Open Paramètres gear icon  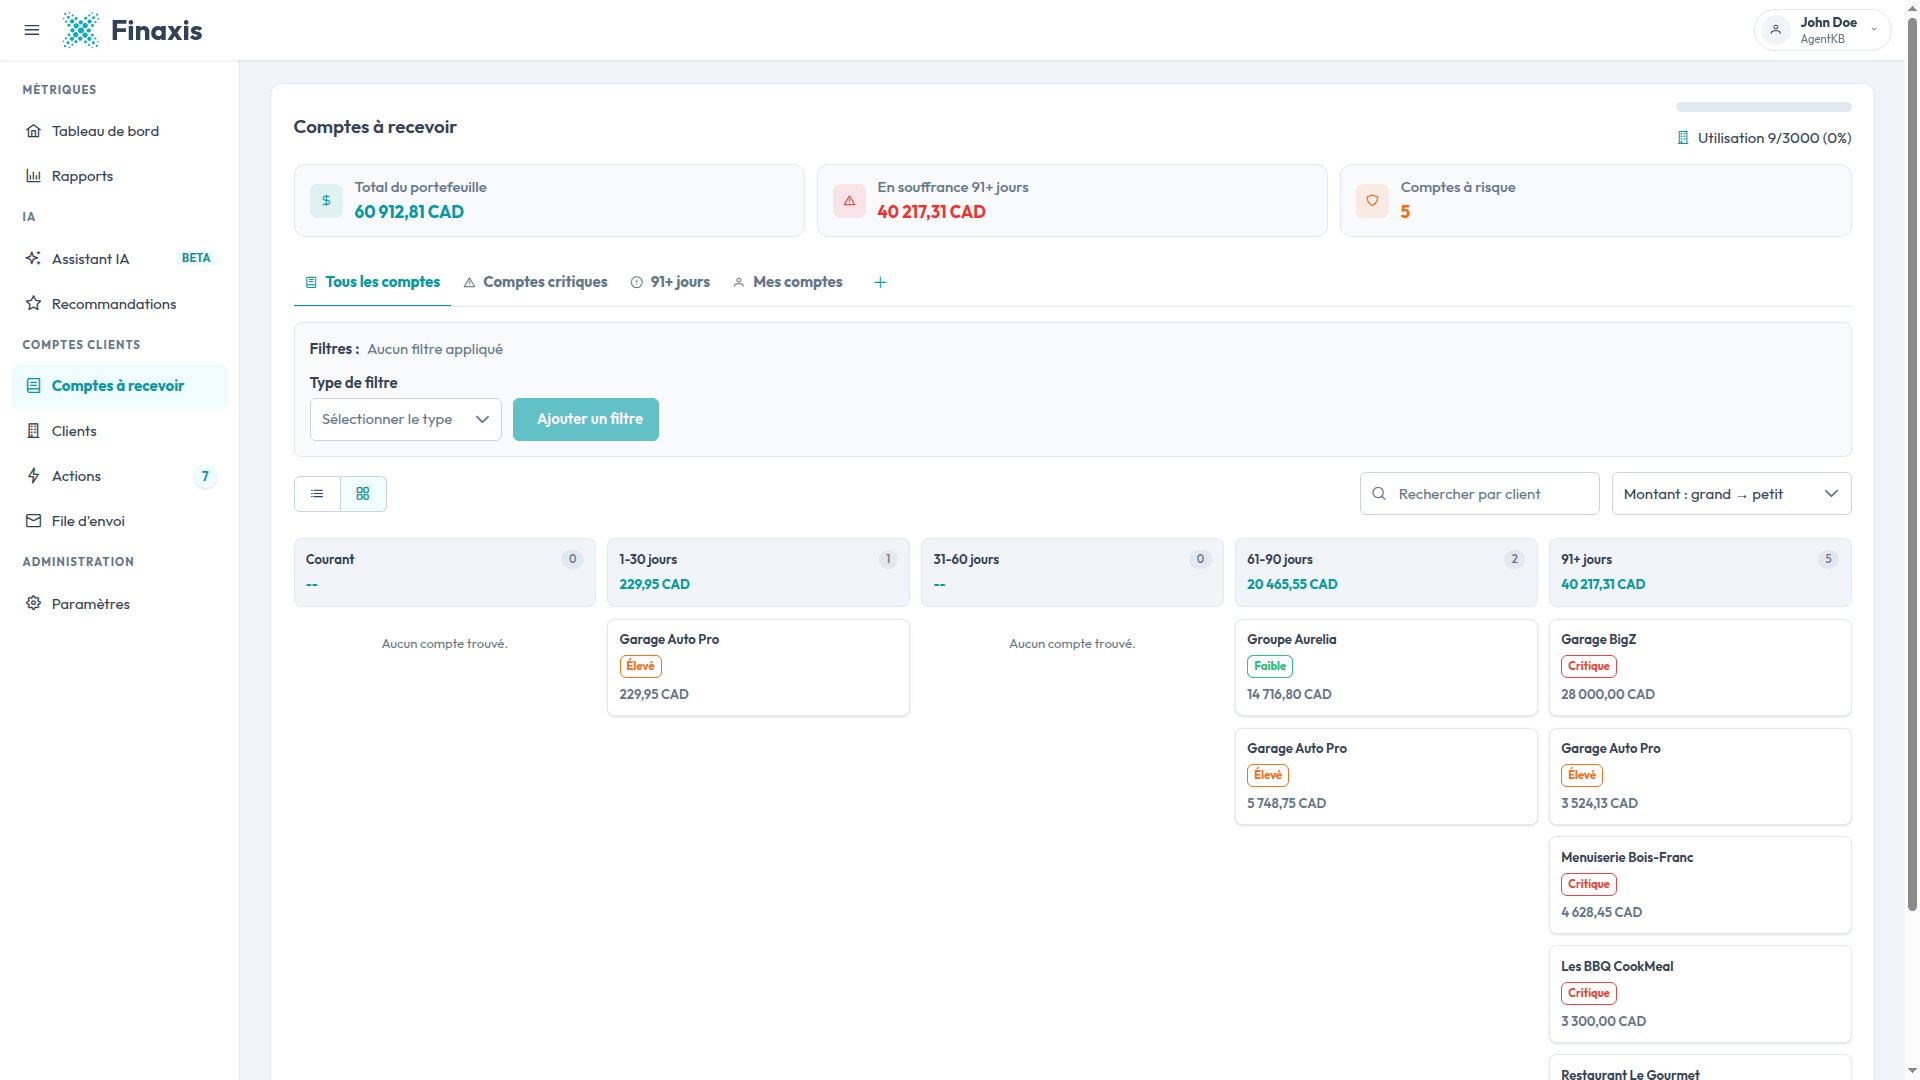33,604
